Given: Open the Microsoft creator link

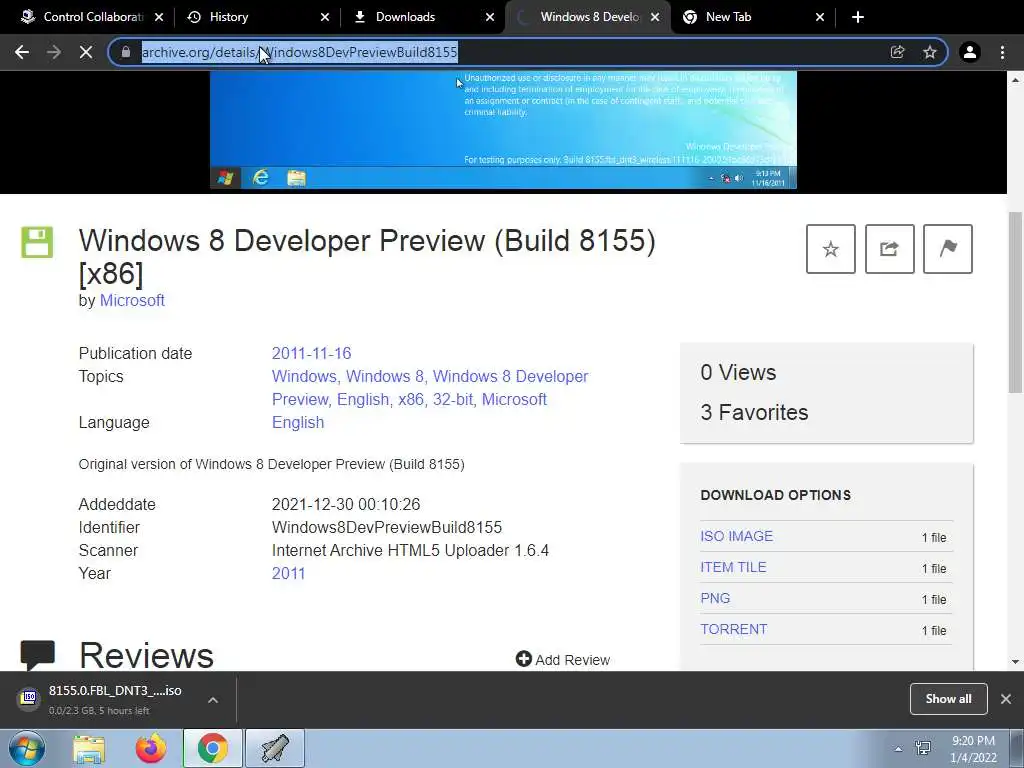Looking at the screenshot, I should tap(132, 300).
